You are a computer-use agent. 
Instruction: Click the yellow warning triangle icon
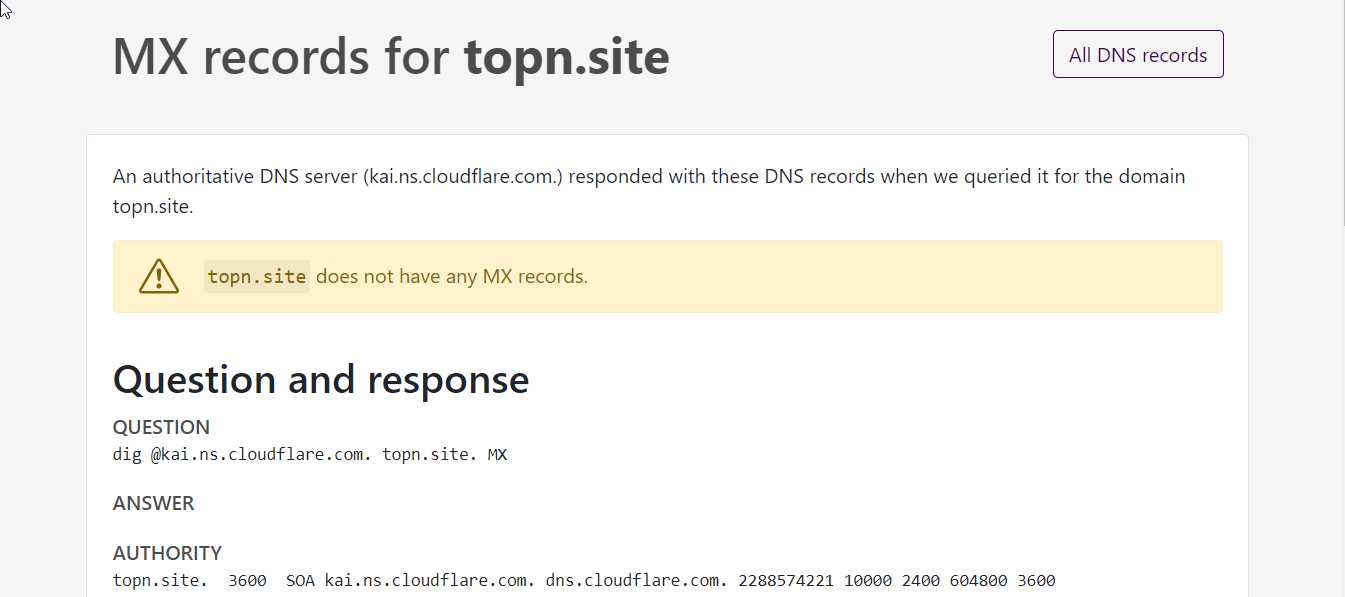pyautogui.click(x=159, y=276)
